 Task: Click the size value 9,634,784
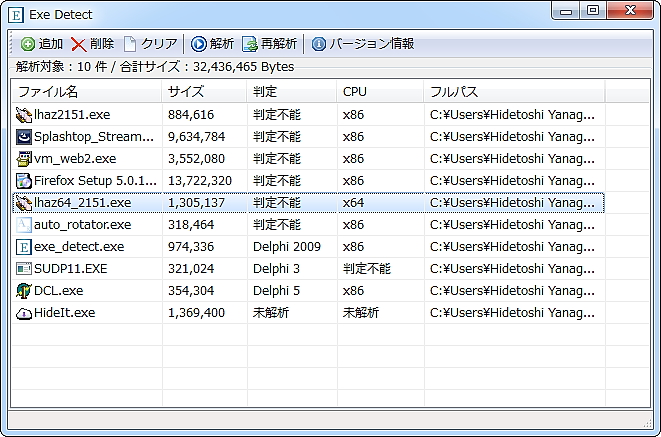196,137
